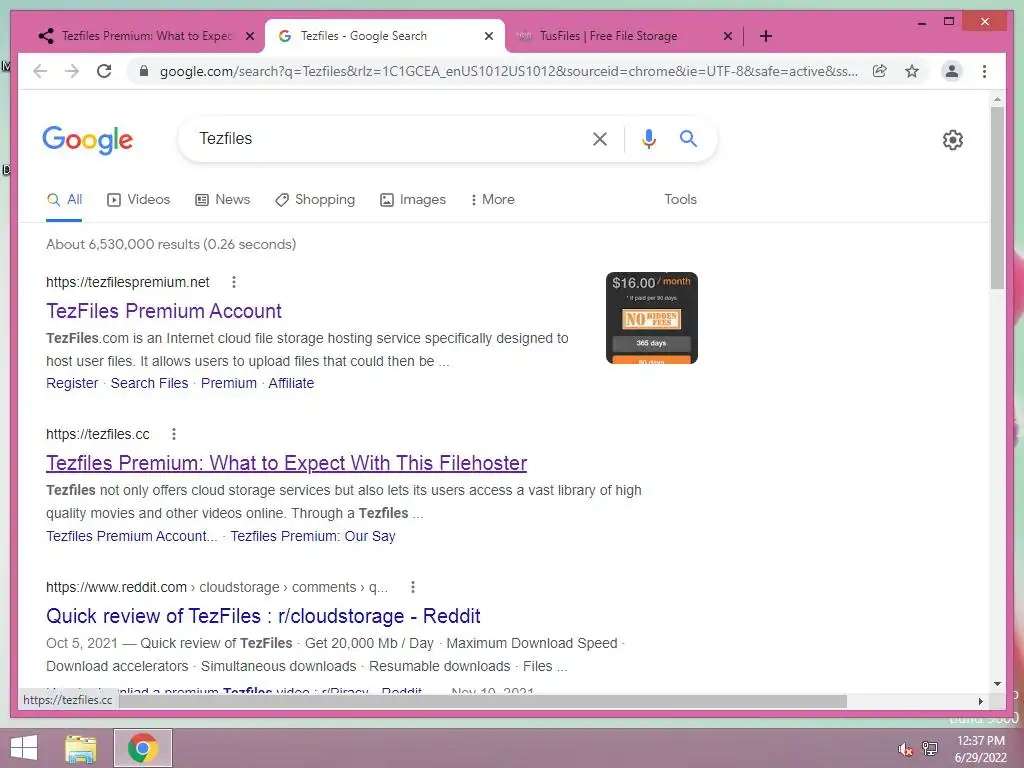Image resolution: width=1024 pixels, height=768 pixels.
Task: Click the $16.00/month pricing thumbnail
Action: coord(652,318)
